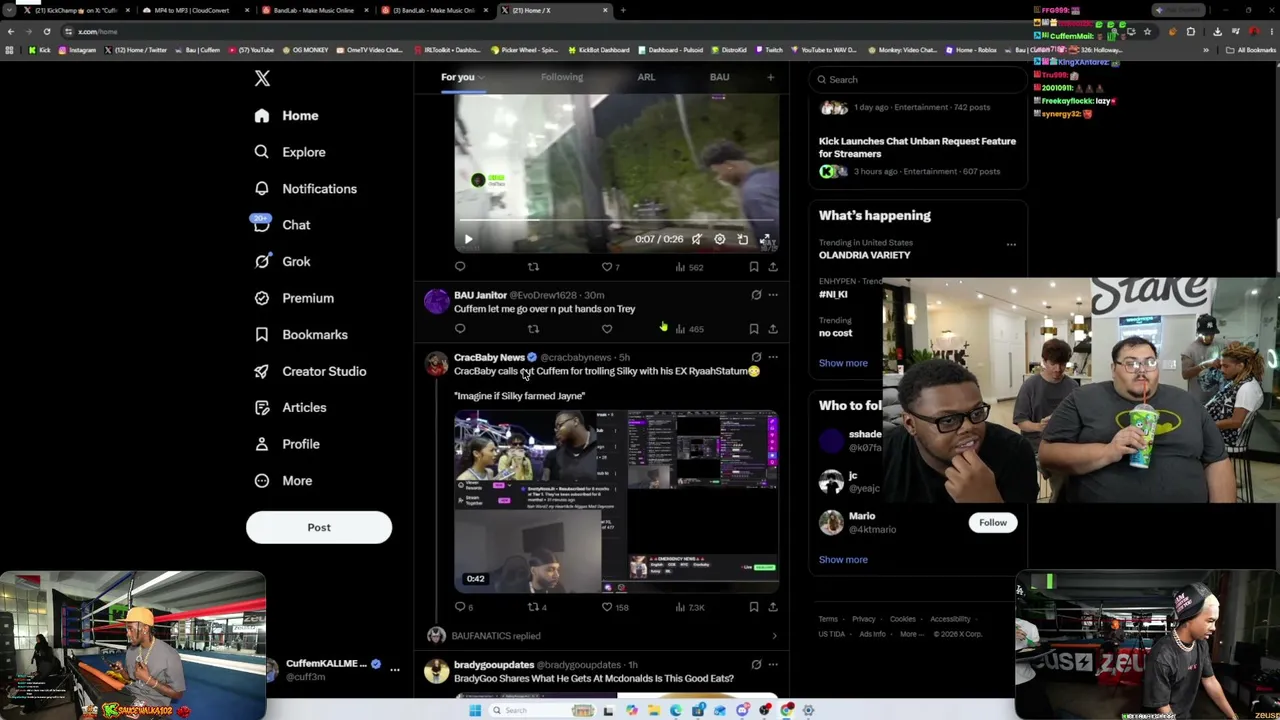Open Bookmarks in the sidebar
This screenshot has width=1280, height=720.
301,335
